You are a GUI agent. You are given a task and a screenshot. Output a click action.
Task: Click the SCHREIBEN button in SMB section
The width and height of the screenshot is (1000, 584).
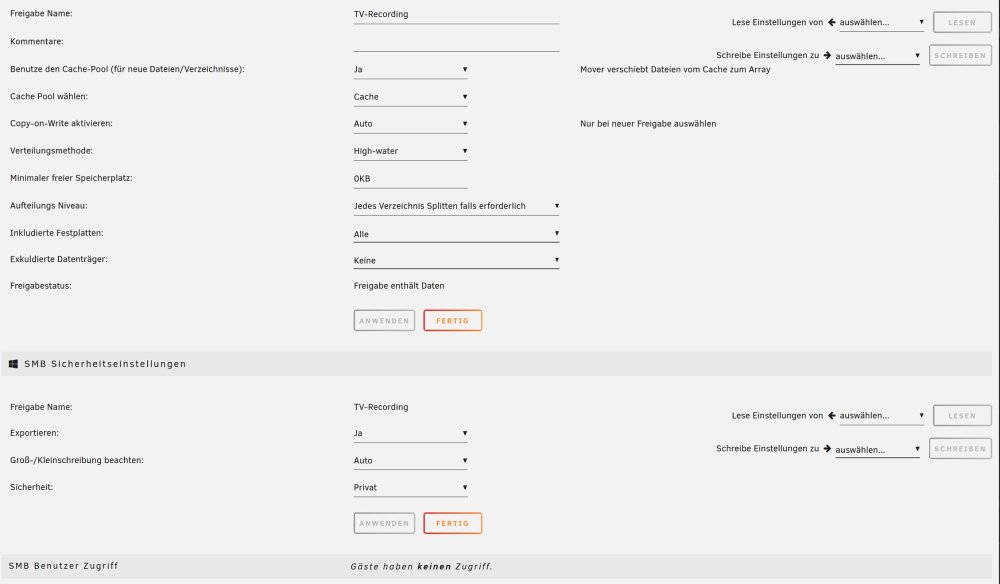click(960, 449)
